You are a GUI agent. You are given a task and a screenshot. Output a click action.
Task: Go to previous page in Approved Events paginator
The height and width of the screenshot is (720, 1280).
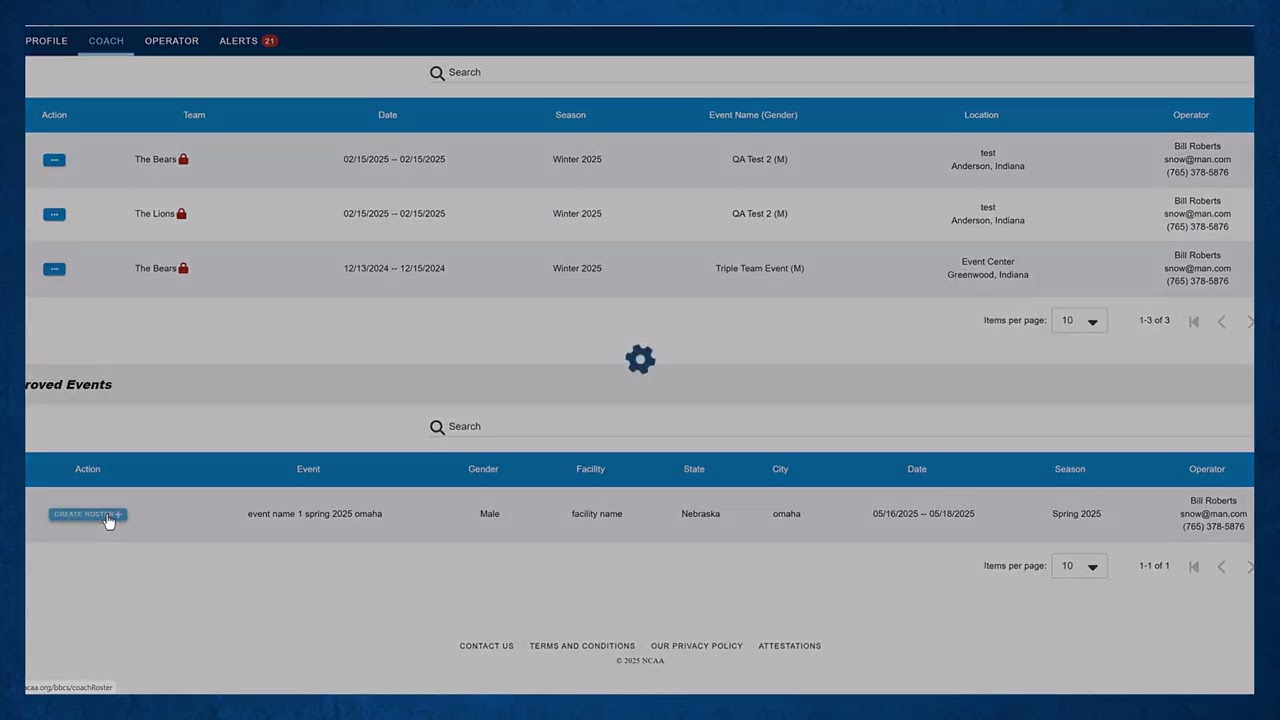pos(1221,567)
